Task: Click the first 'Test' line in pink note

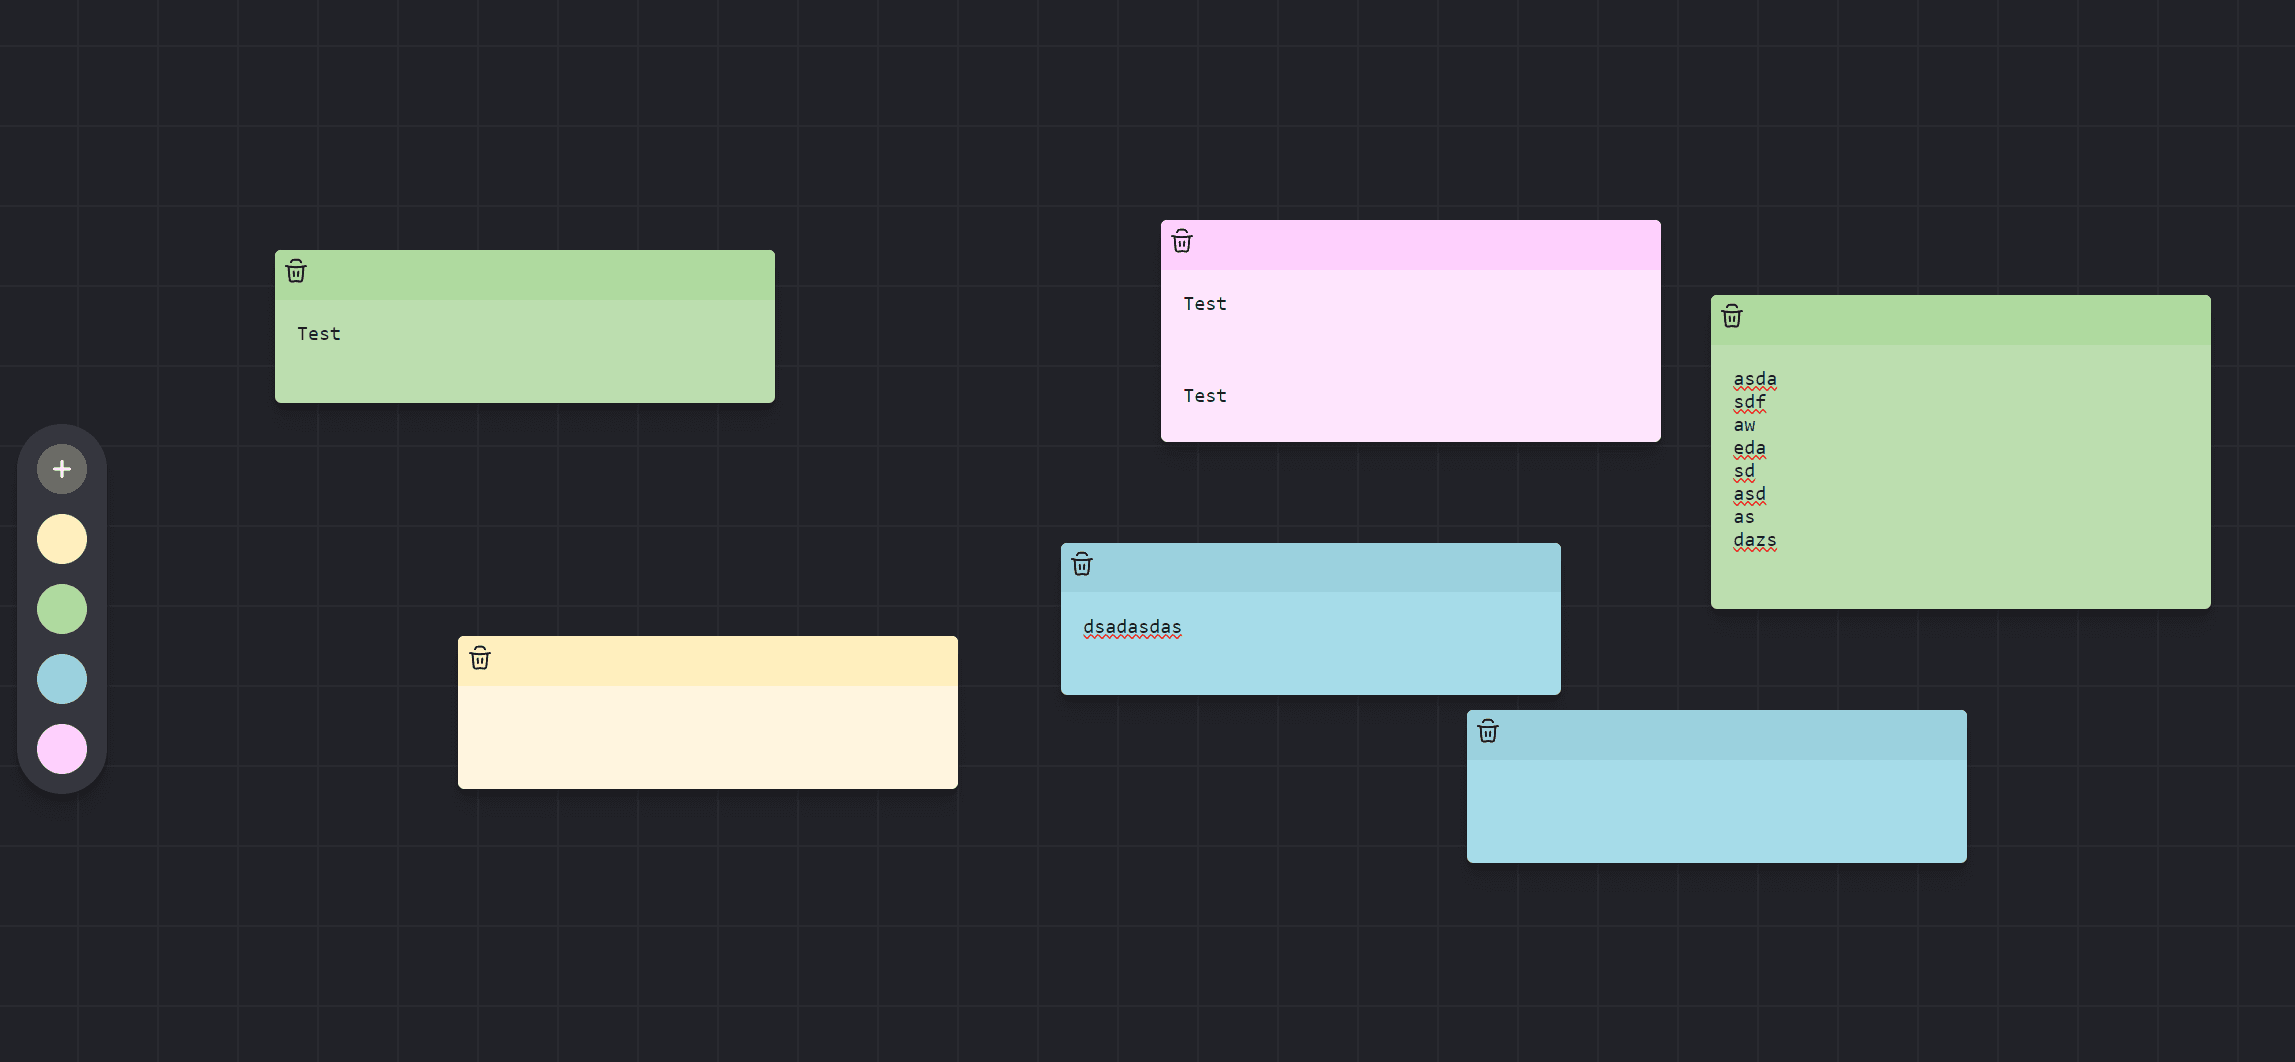Action: [x=1205, y=304]
